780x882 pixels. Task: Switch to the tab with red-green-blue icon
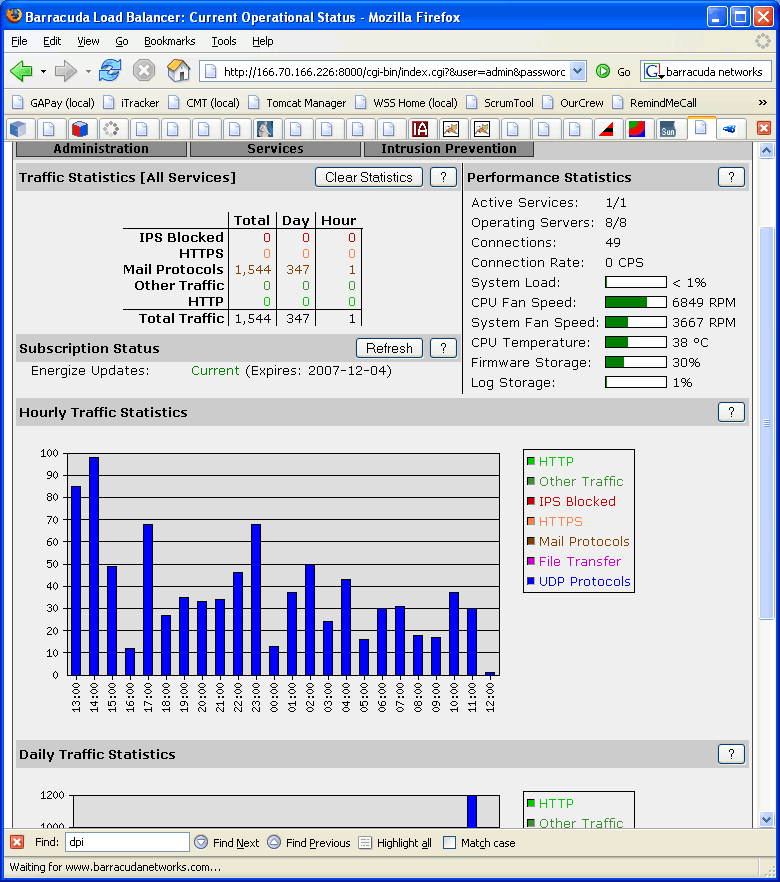637,129
